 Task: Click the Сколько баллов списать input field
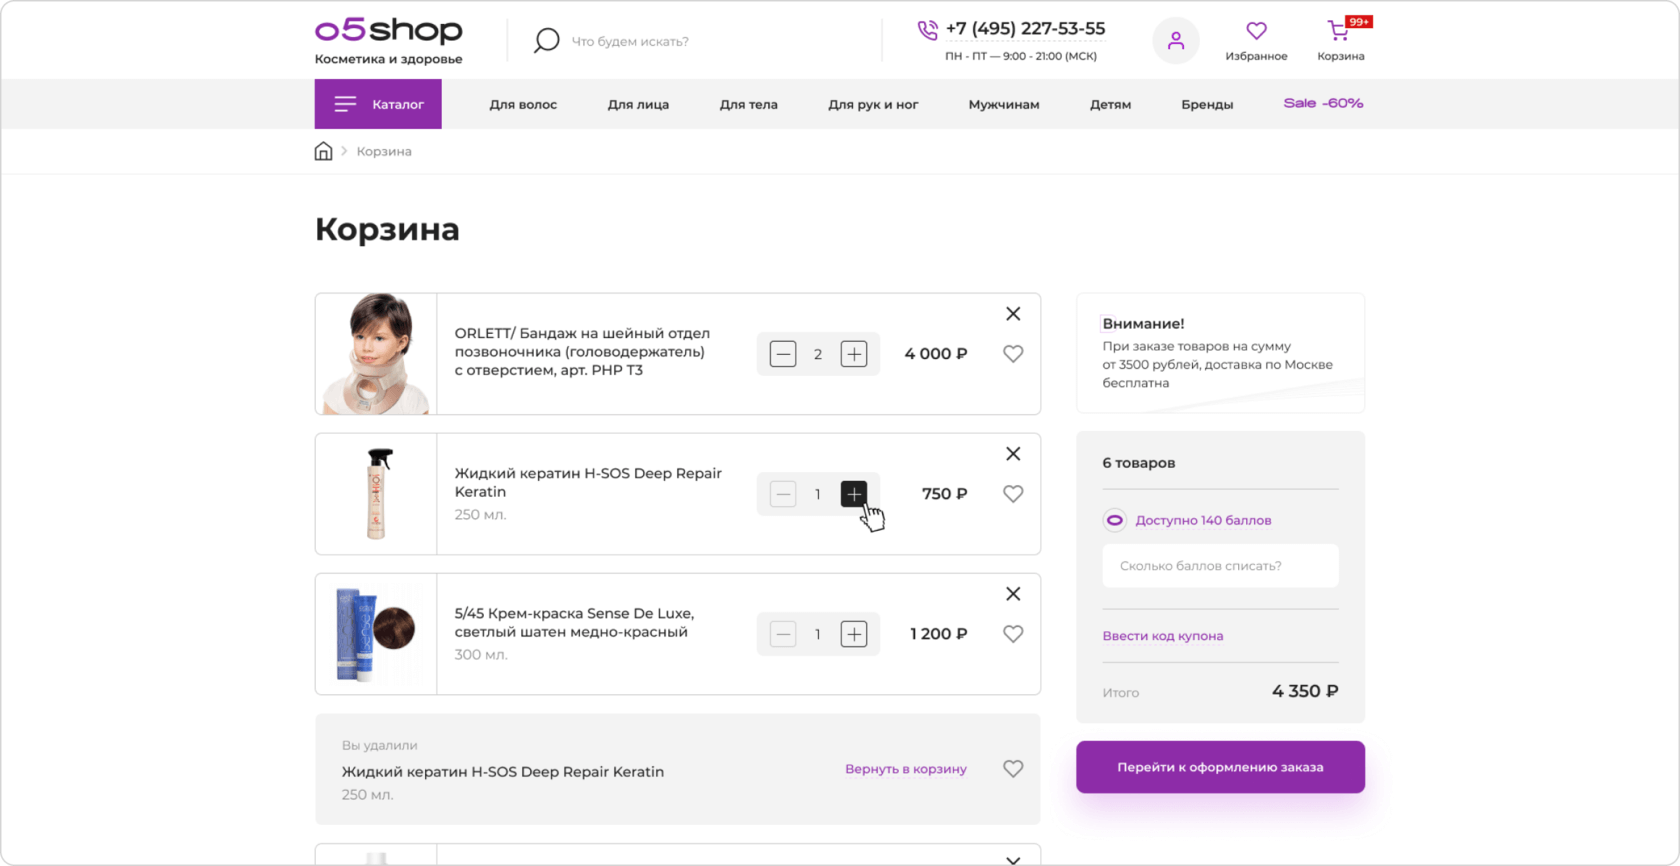pyautogui.click(x=1220, y=566)
